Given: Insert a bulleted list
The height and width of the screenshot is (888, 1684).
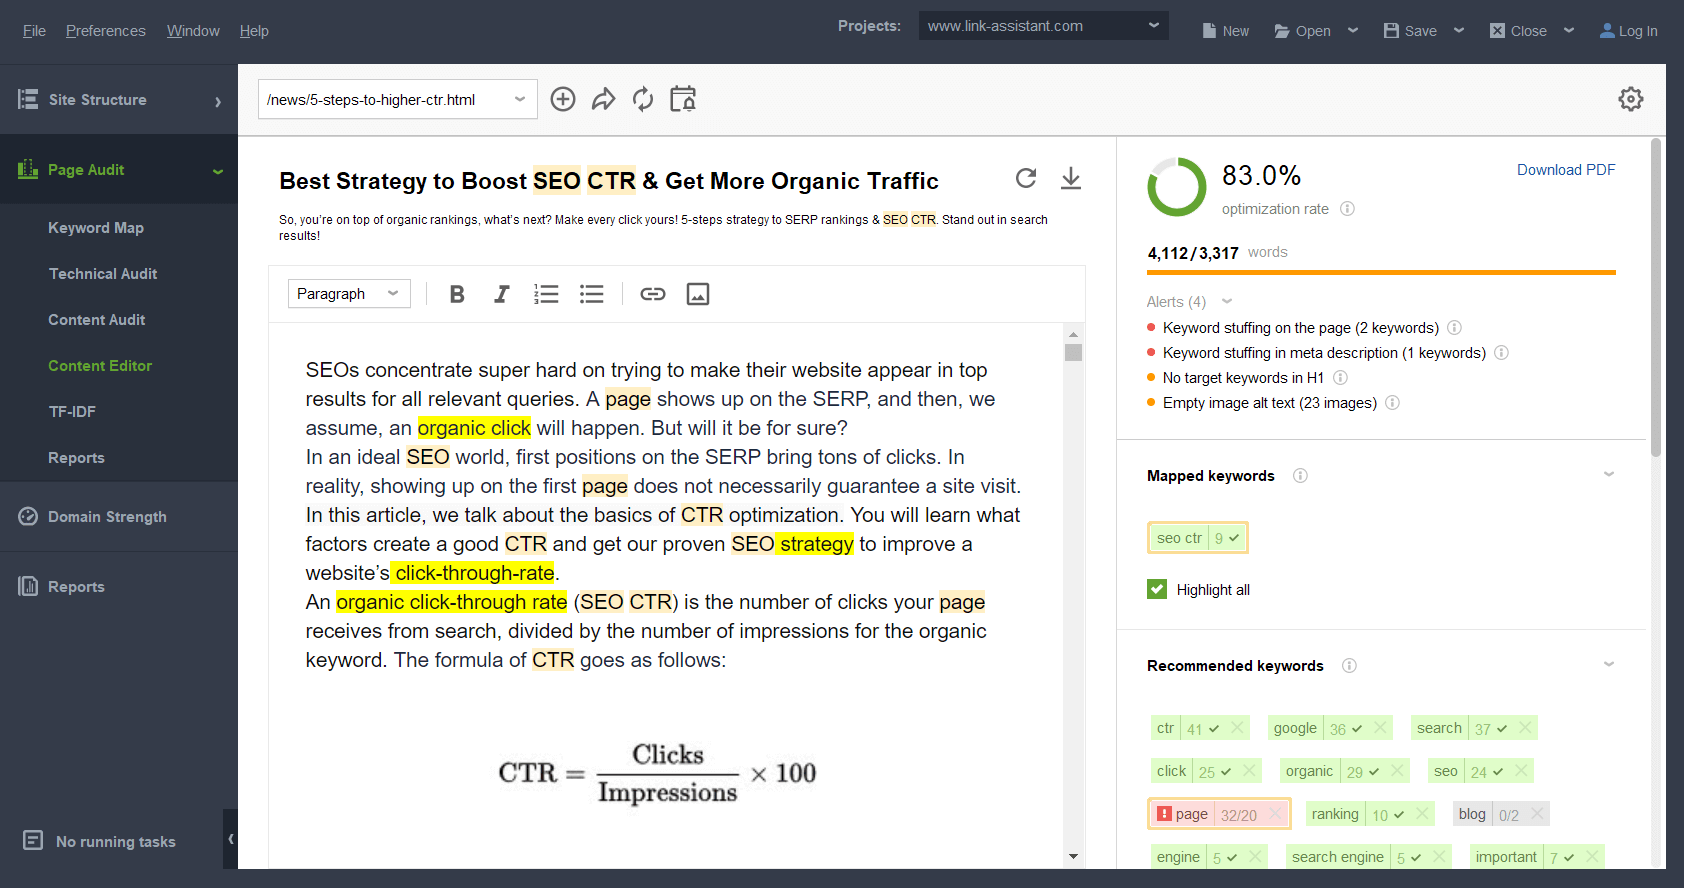Looking at the screenshot, I should (x=592, y=294).
